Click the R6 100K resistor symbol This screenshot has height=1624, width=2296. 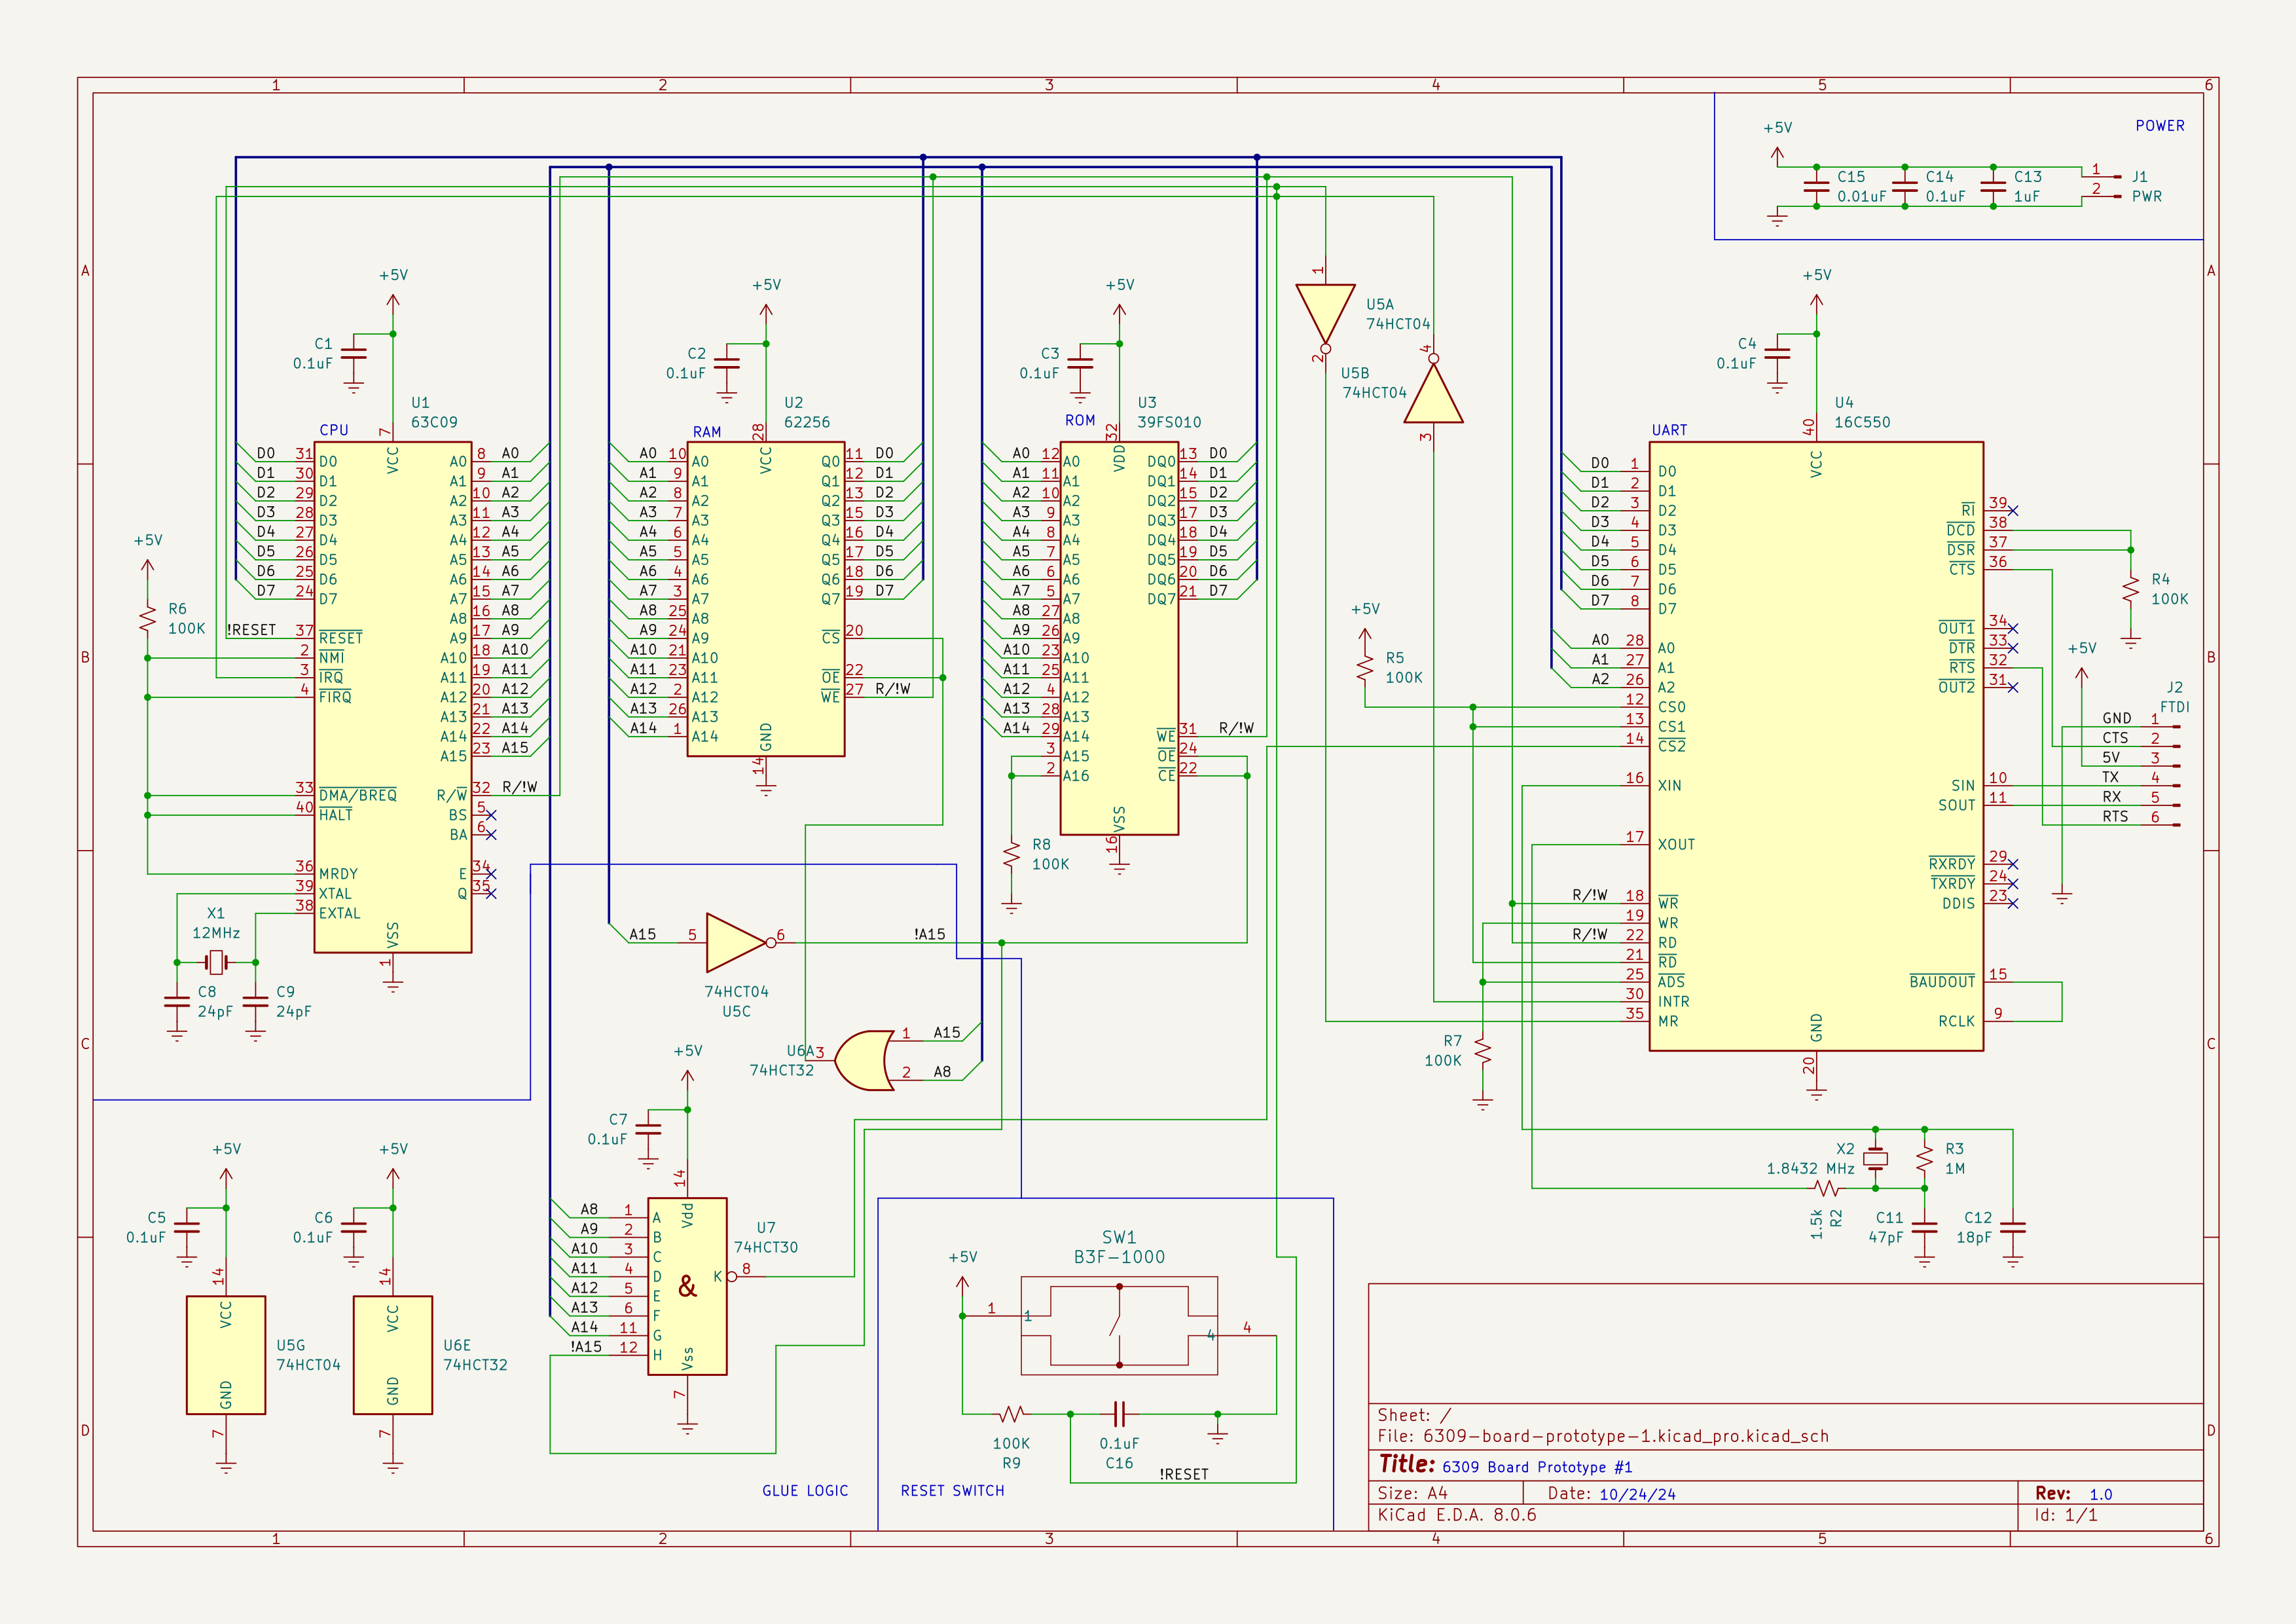click(x=148, y=617)
